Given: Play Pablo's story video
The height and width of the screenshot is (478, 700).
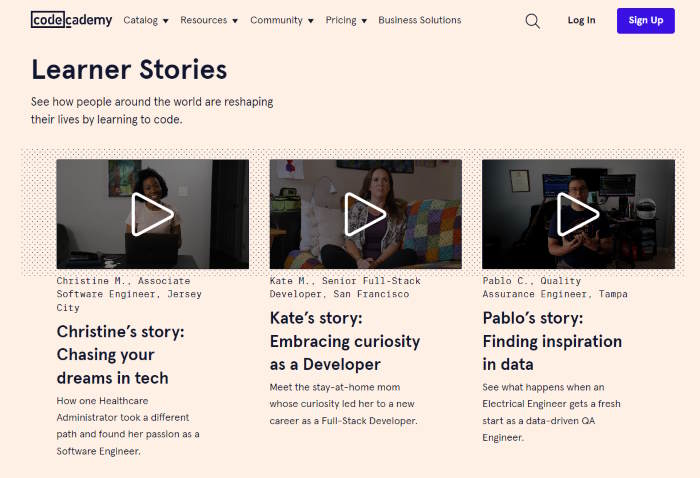Looking at the screenshot, I should [579, 214].
